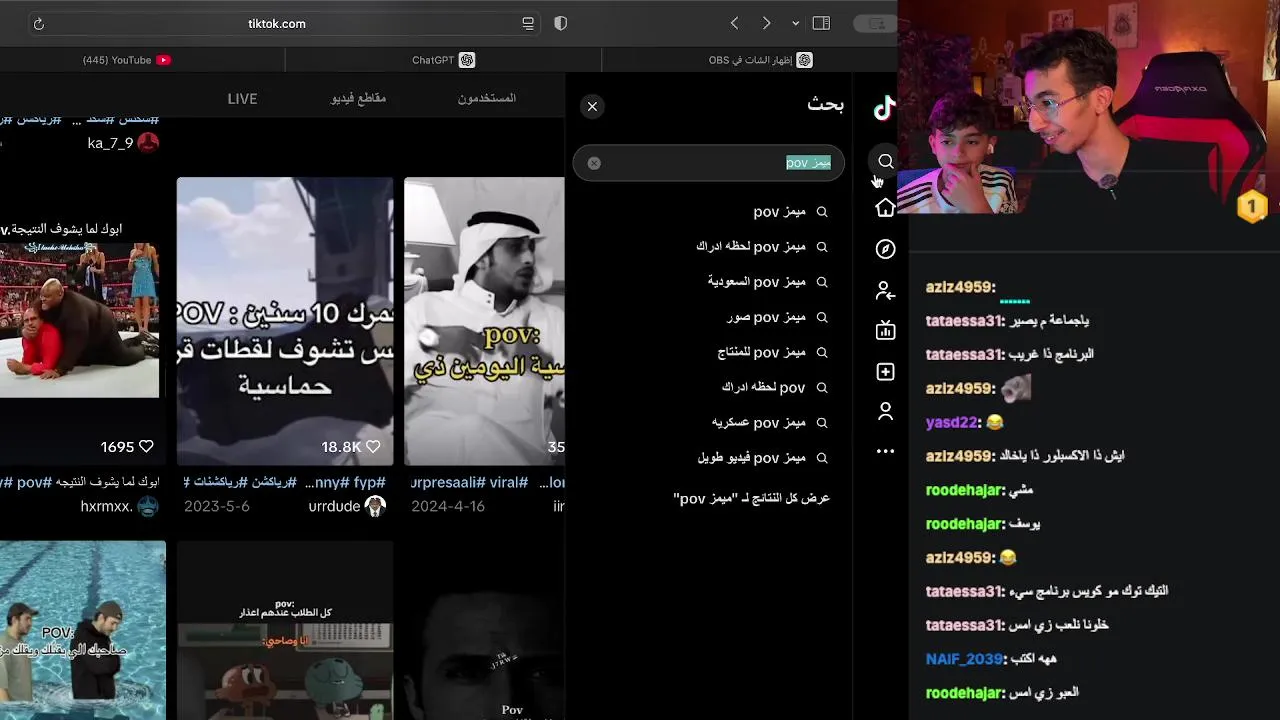
Task: Open the reader view icon in the address bar
Action: (528, 24)
